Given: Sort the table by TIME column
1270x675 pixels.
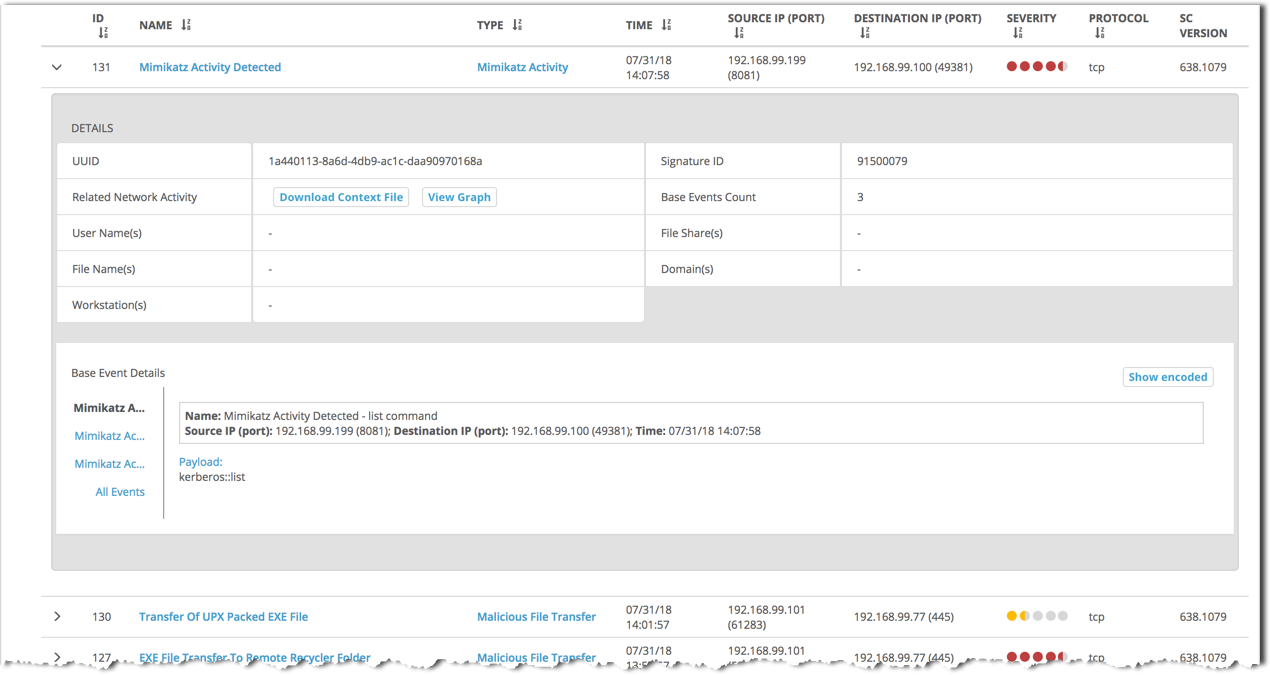Looking at the screenshot, I should 666,25.
